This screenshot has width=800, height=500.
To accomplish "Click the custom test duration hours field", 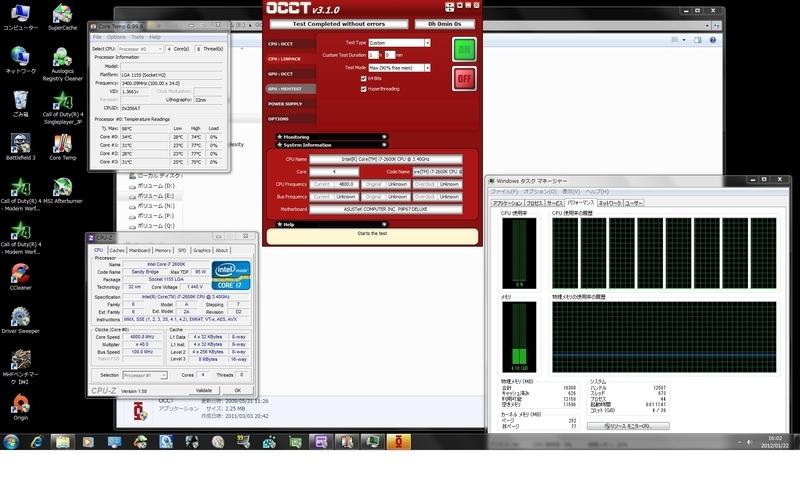I will pos(373,55).
